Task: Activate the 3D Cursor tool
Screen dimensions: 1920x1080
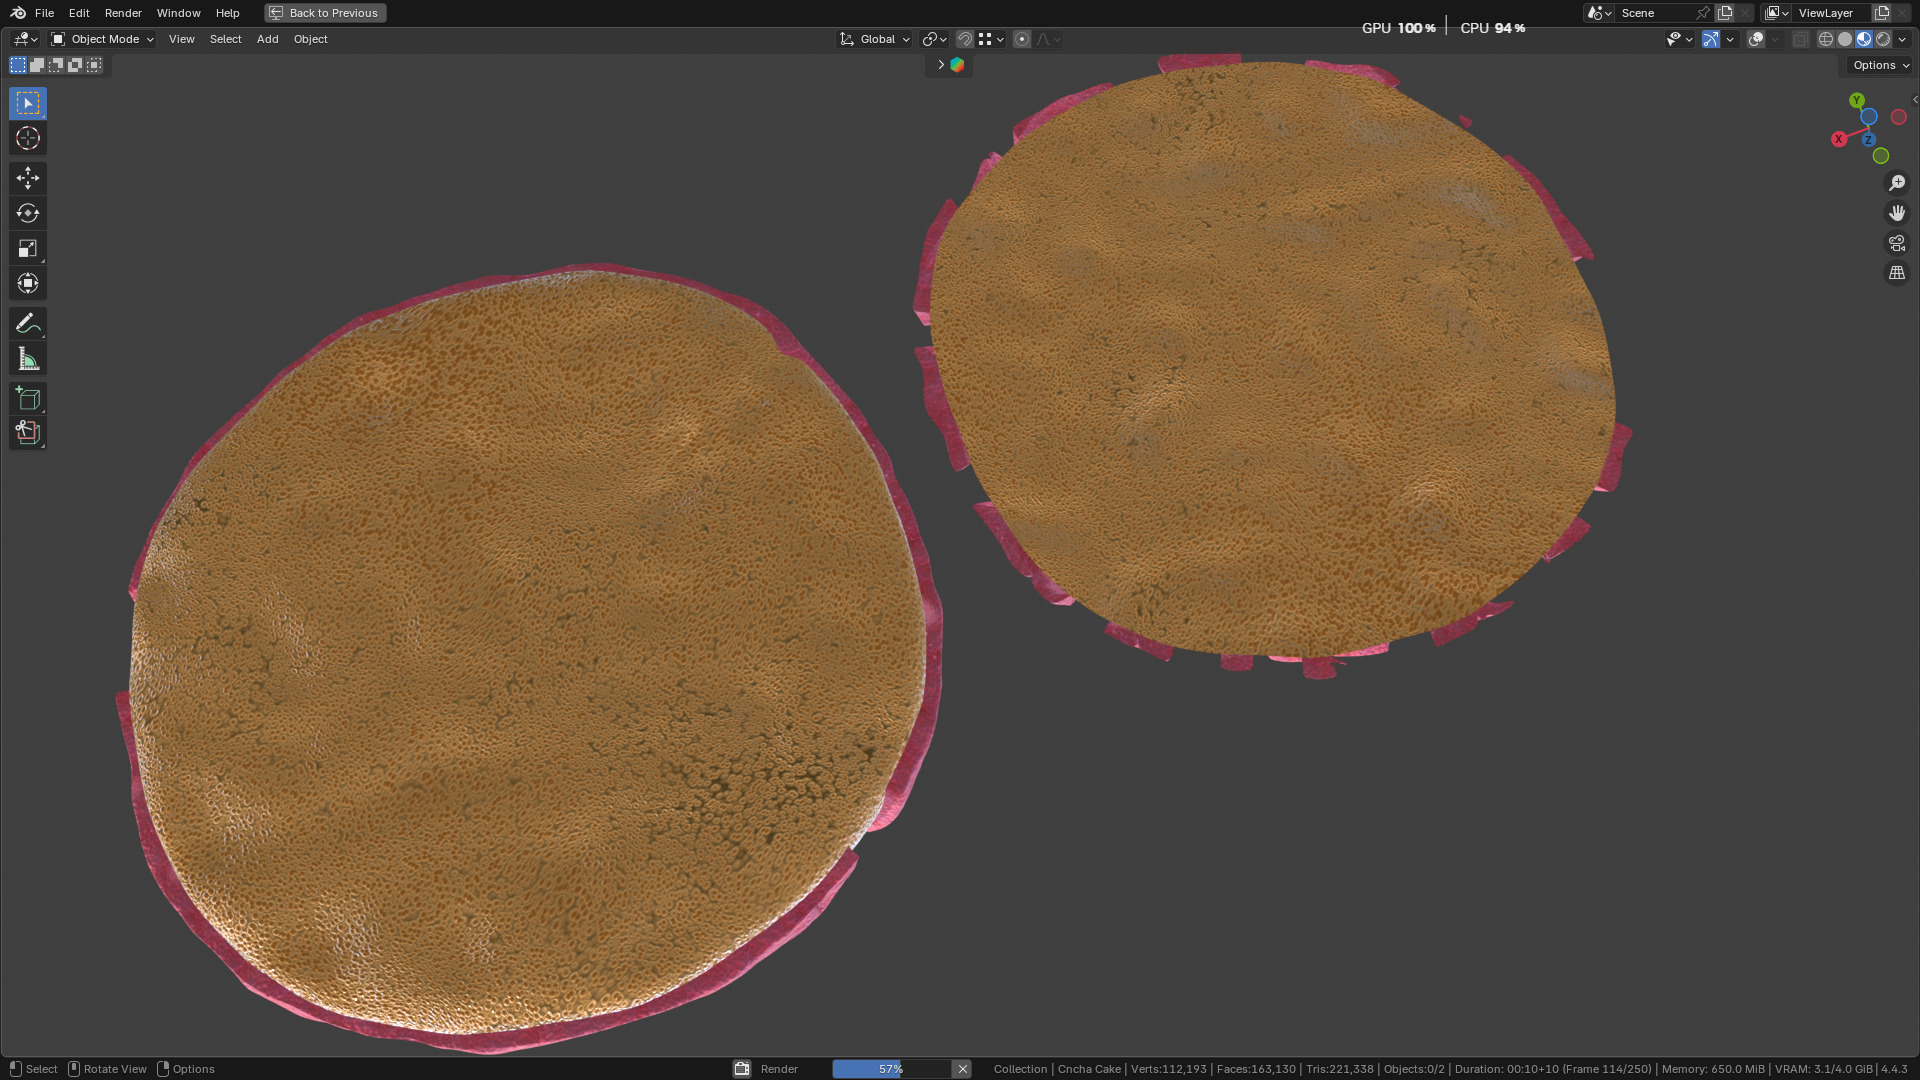Action: click(28, 138)
